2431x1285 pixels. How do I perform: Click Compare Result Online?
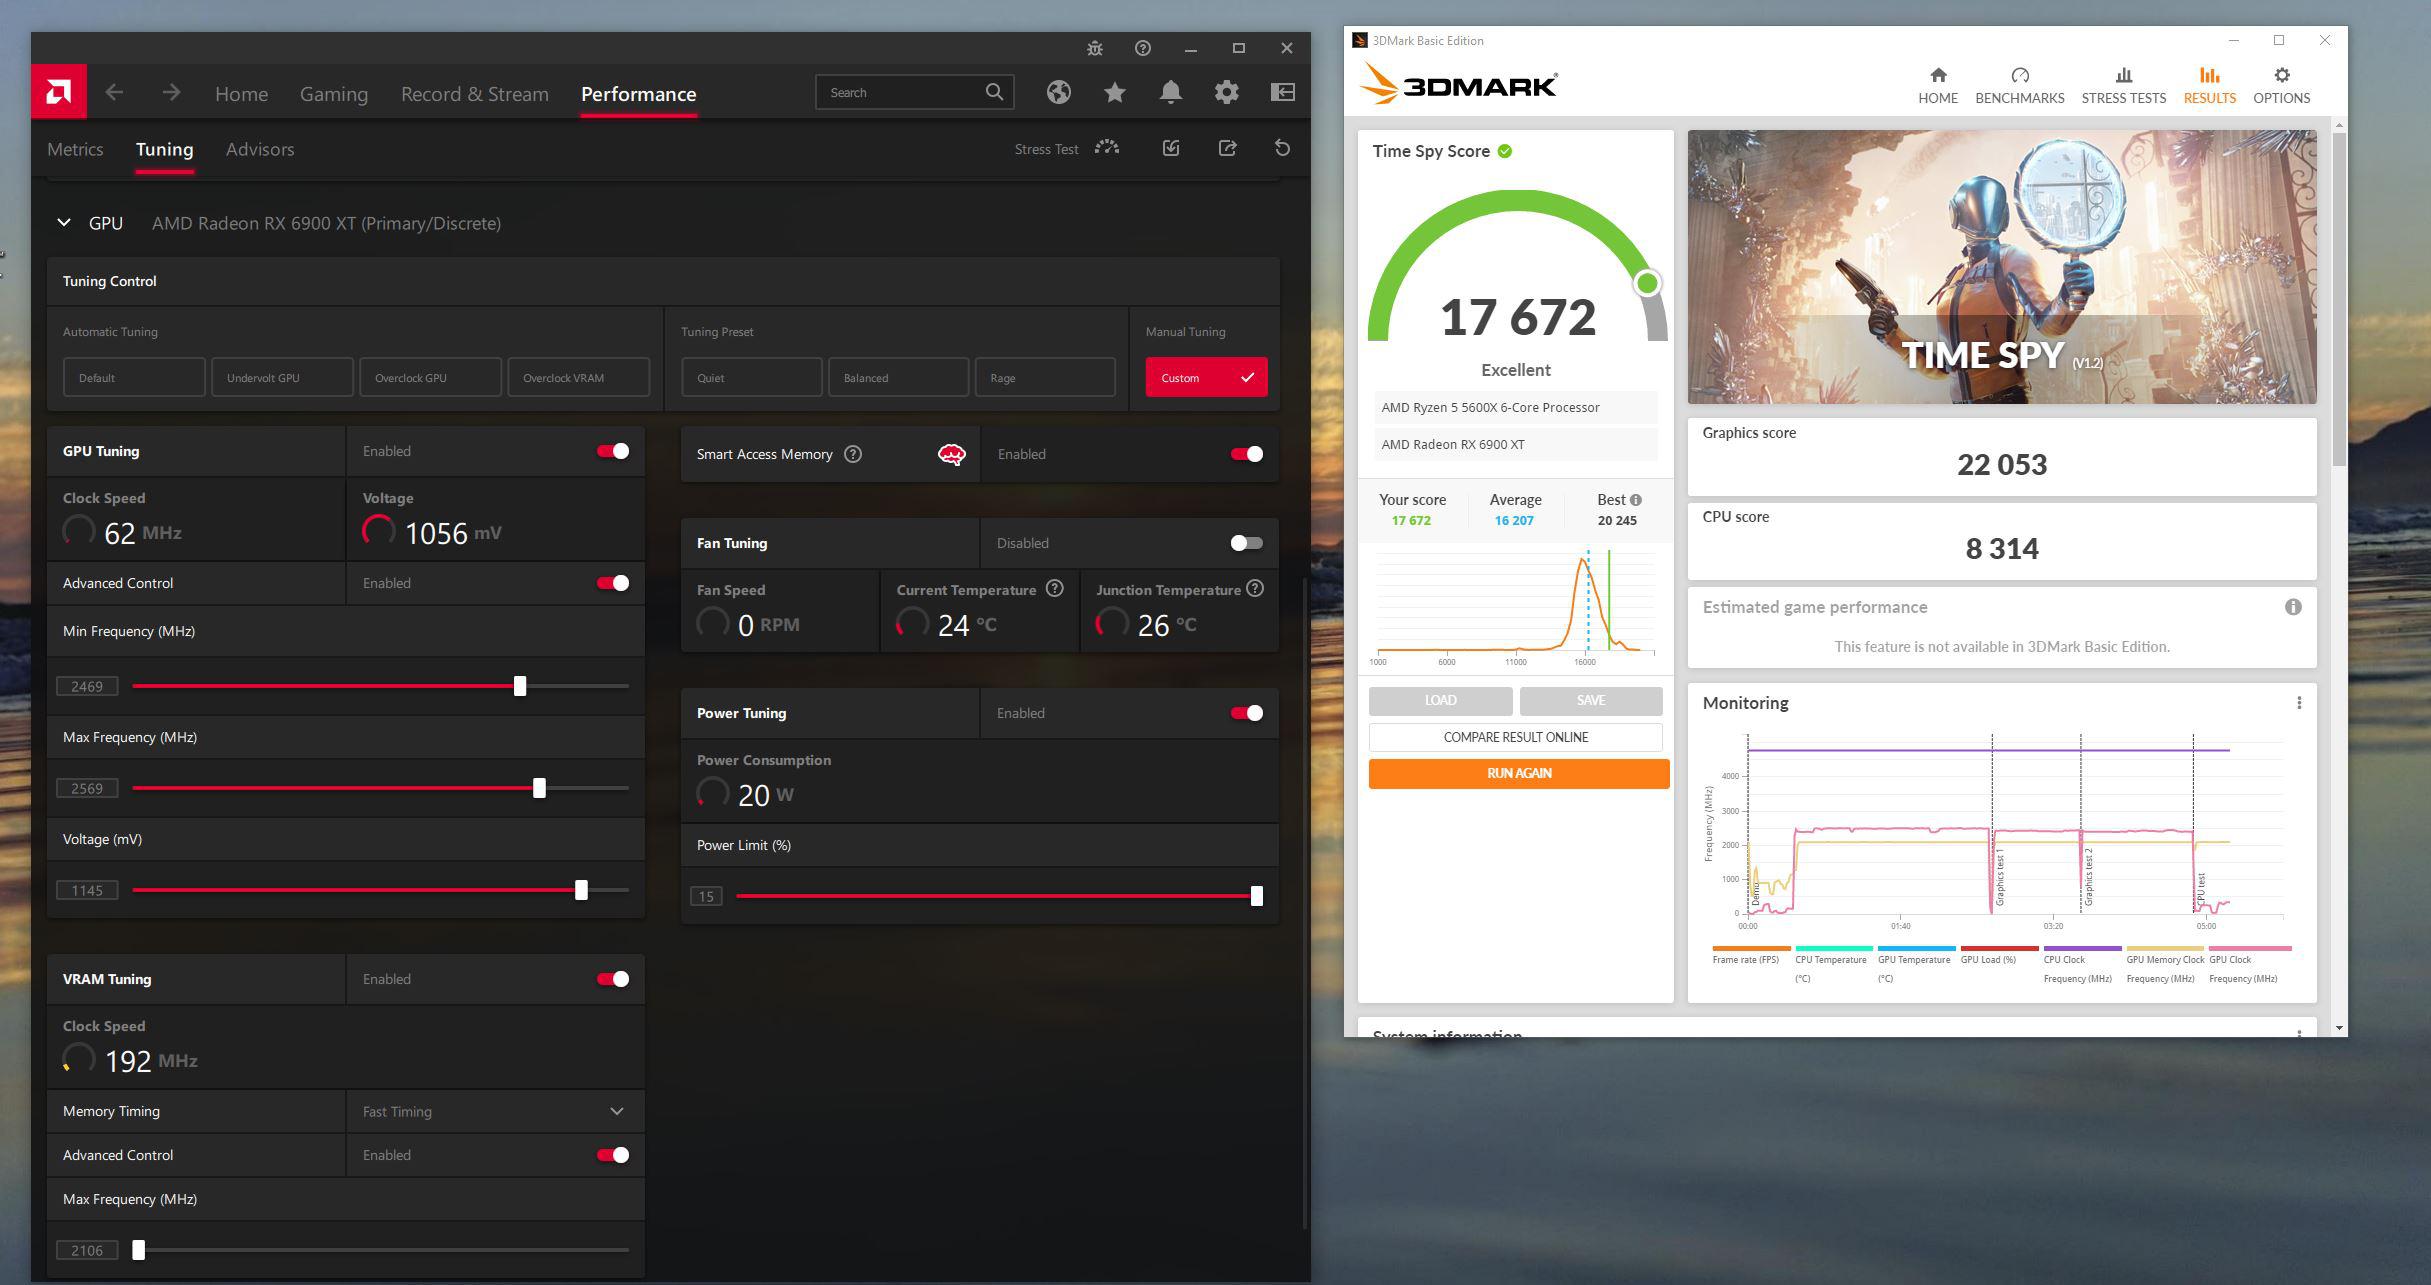1515,736
